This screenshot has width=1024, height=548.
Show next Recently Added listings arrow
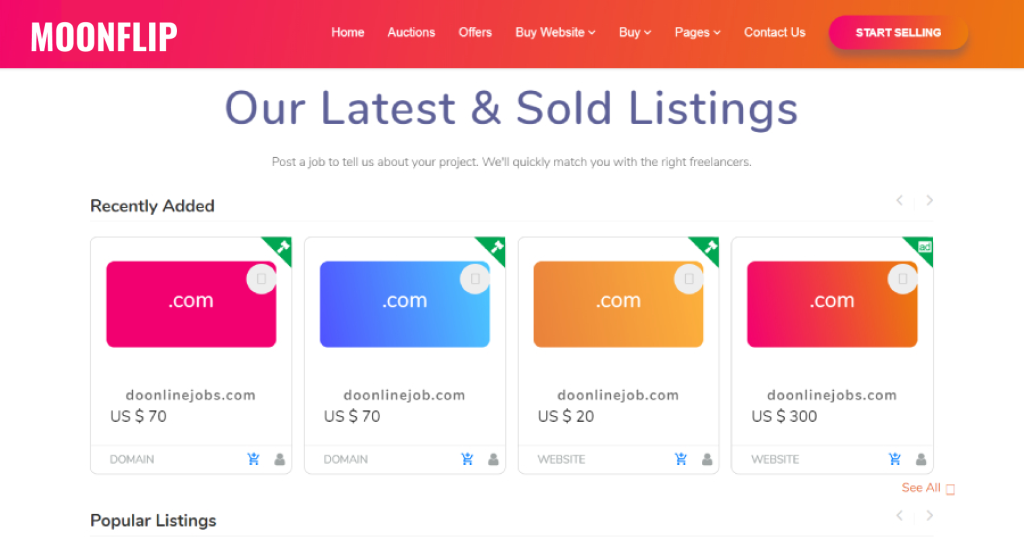click(929, 201)
